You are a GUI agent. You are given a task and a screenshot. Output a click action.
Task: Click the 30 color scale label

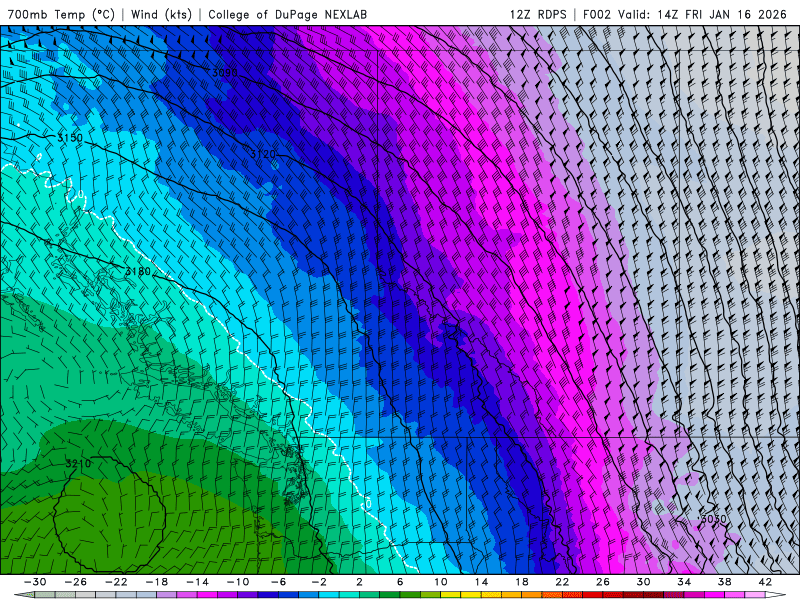[x=643, y=582]
